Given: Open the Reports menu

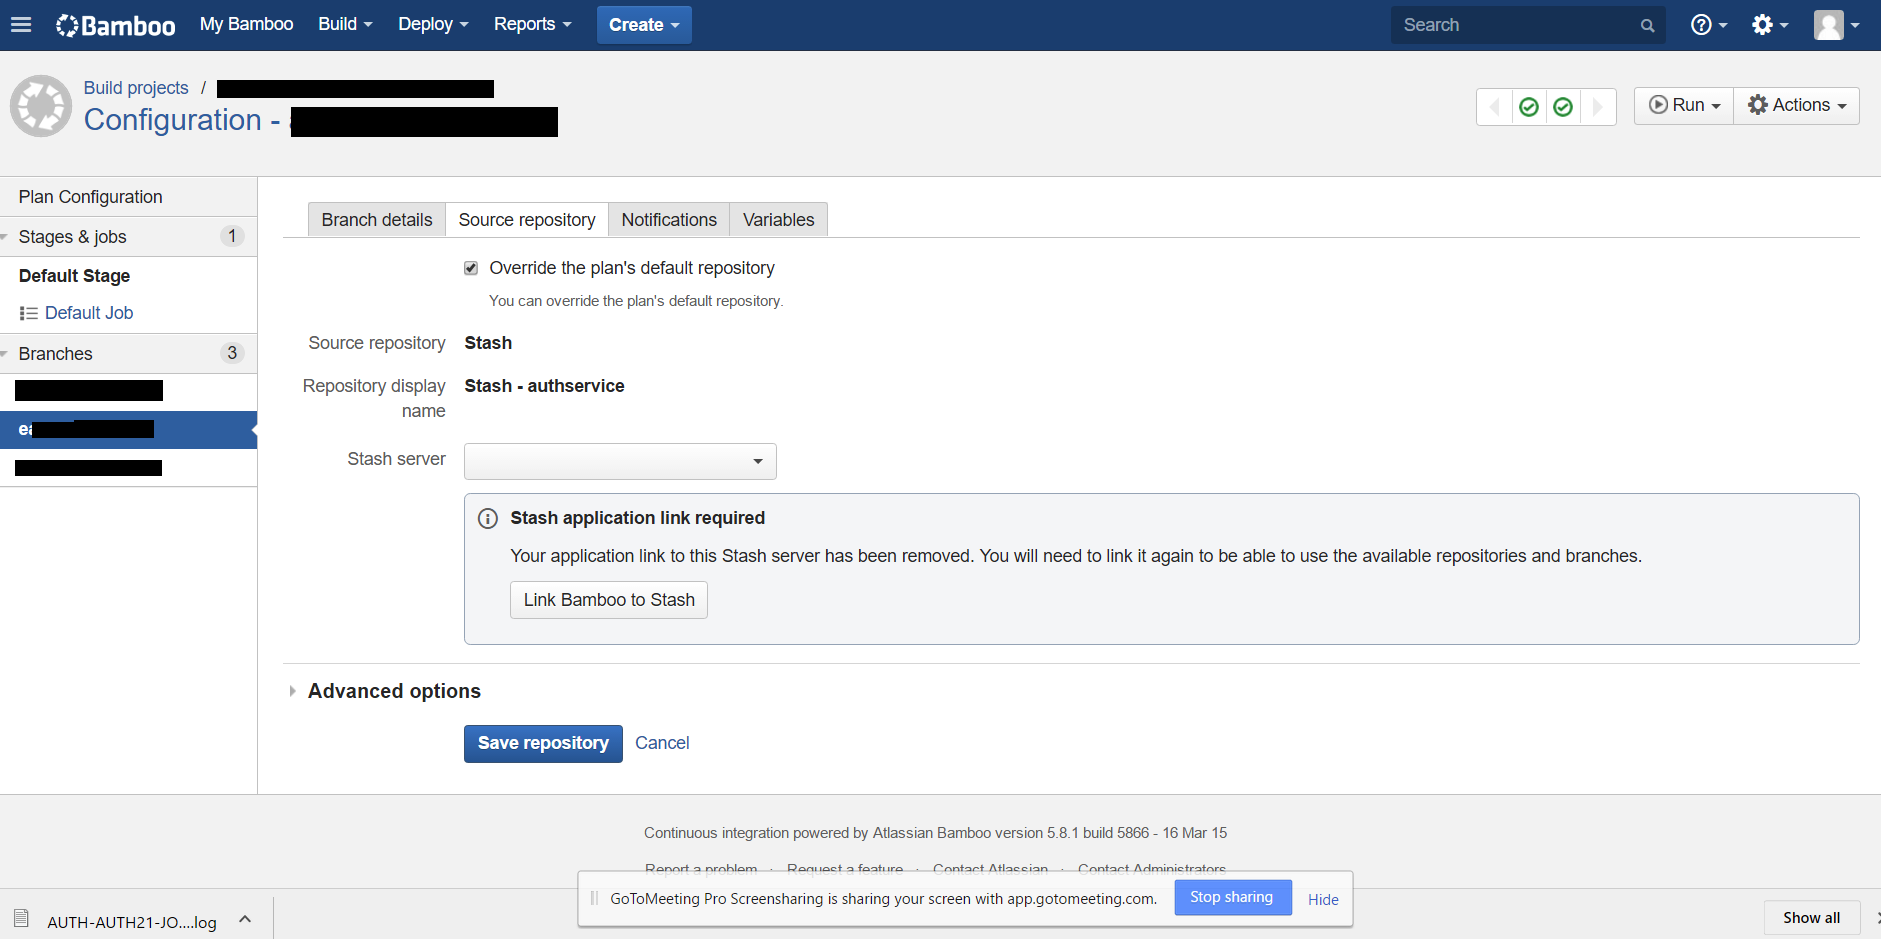Looking at the screenshot, I should point(532,24).
